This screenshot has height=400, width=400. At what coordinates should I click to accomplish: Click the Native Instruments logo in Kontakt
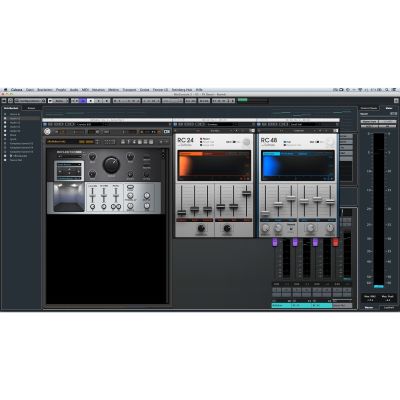coord(47,132)
